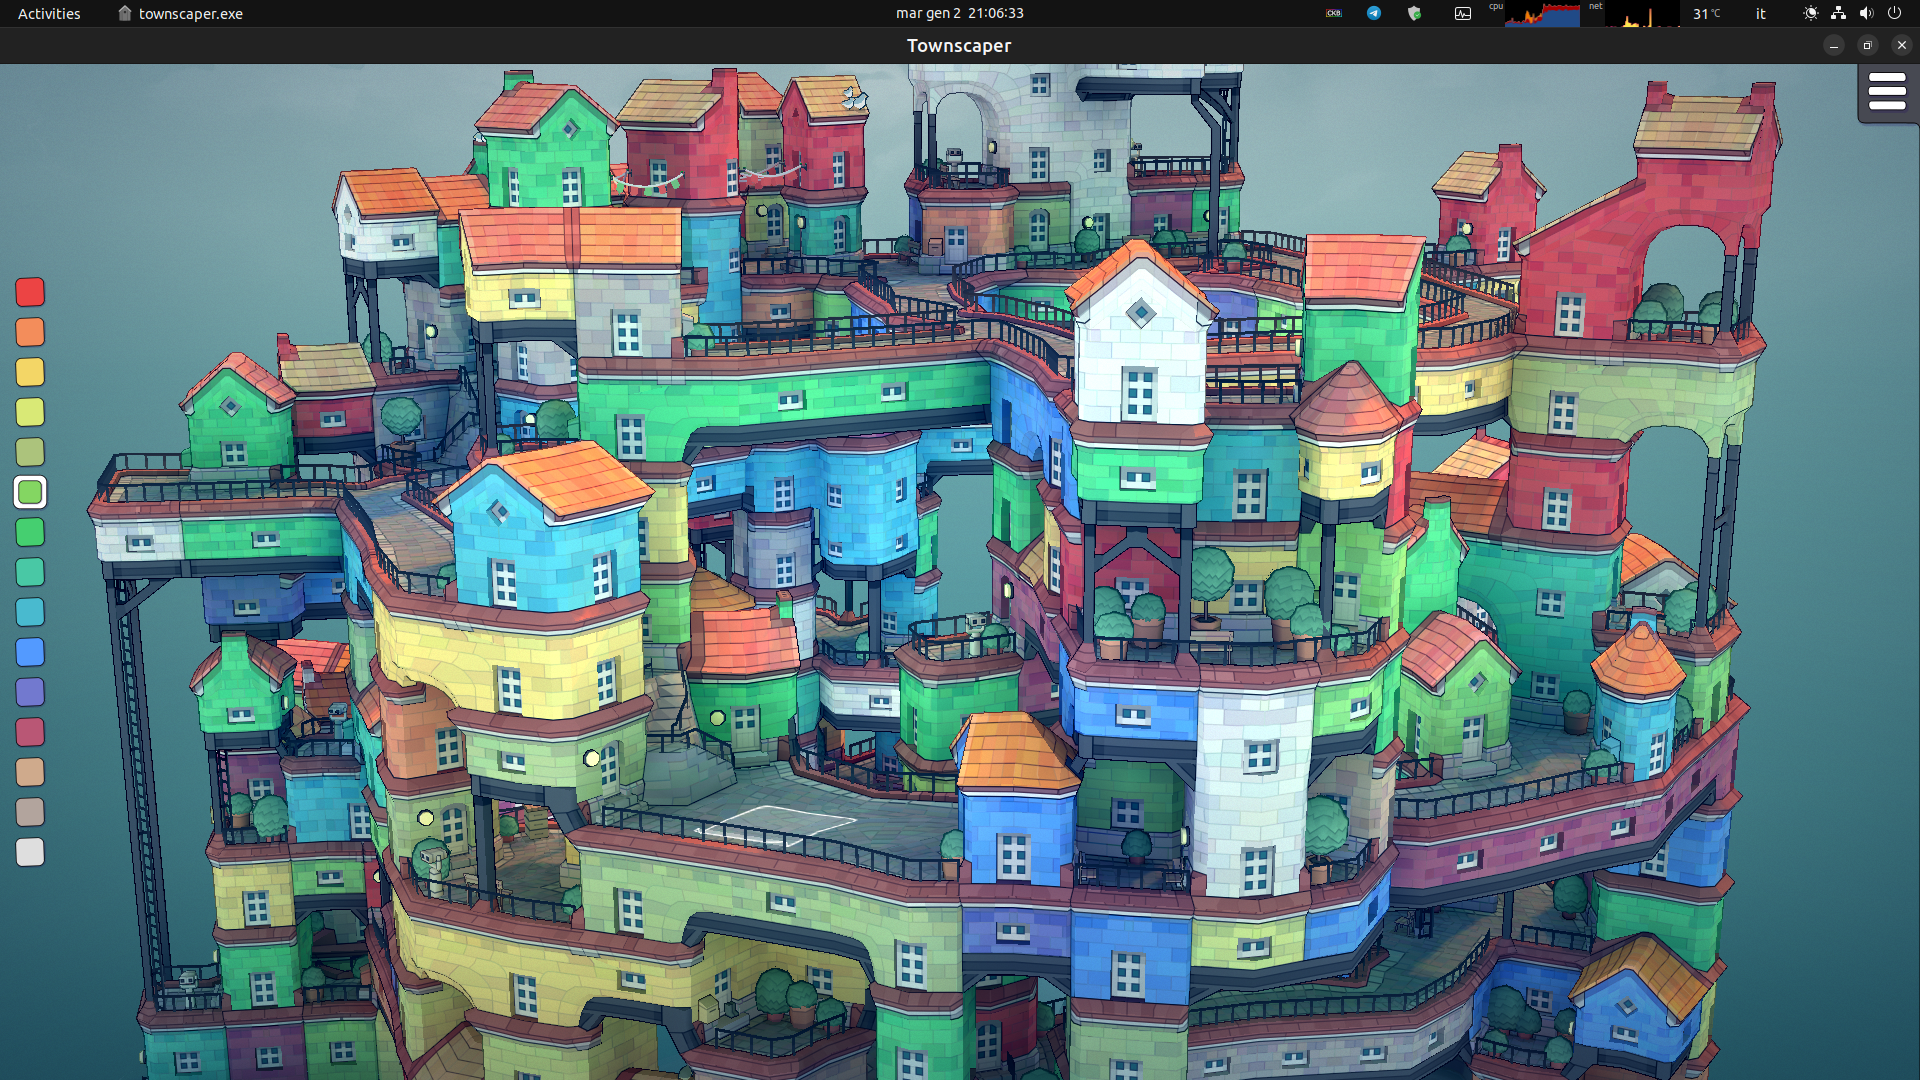Choose the lime yellow color swatch

point(30,412)
